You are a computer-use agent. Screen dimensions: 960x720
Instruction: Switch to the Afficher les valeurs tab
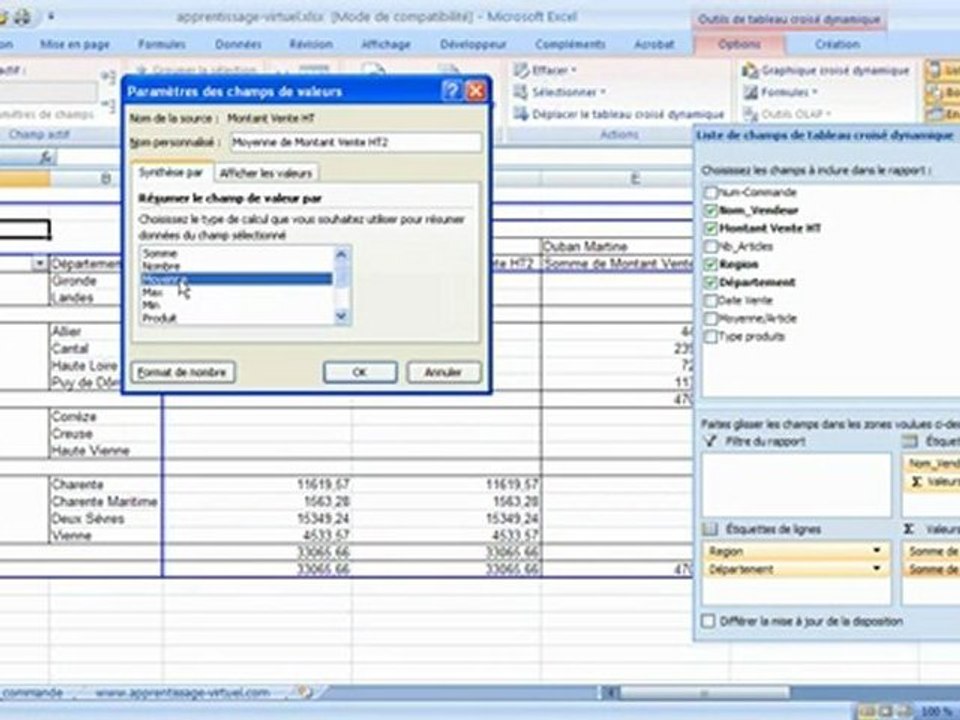266,173
